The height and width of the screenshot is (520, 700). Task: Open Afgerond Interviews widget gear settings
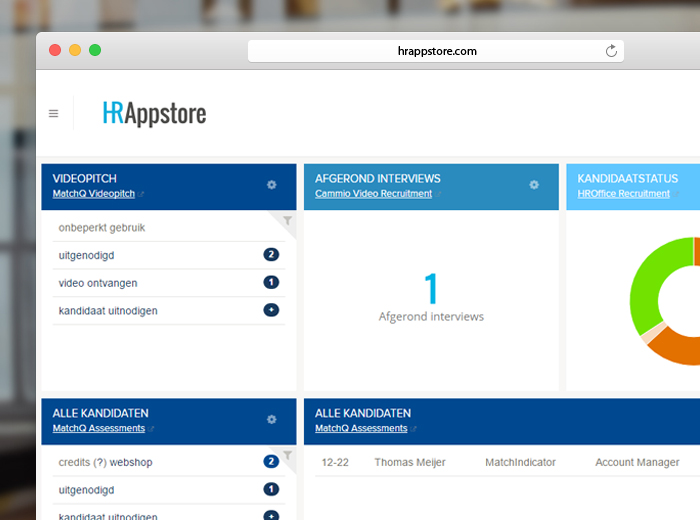pyautogui.click(x=534, y=185)
